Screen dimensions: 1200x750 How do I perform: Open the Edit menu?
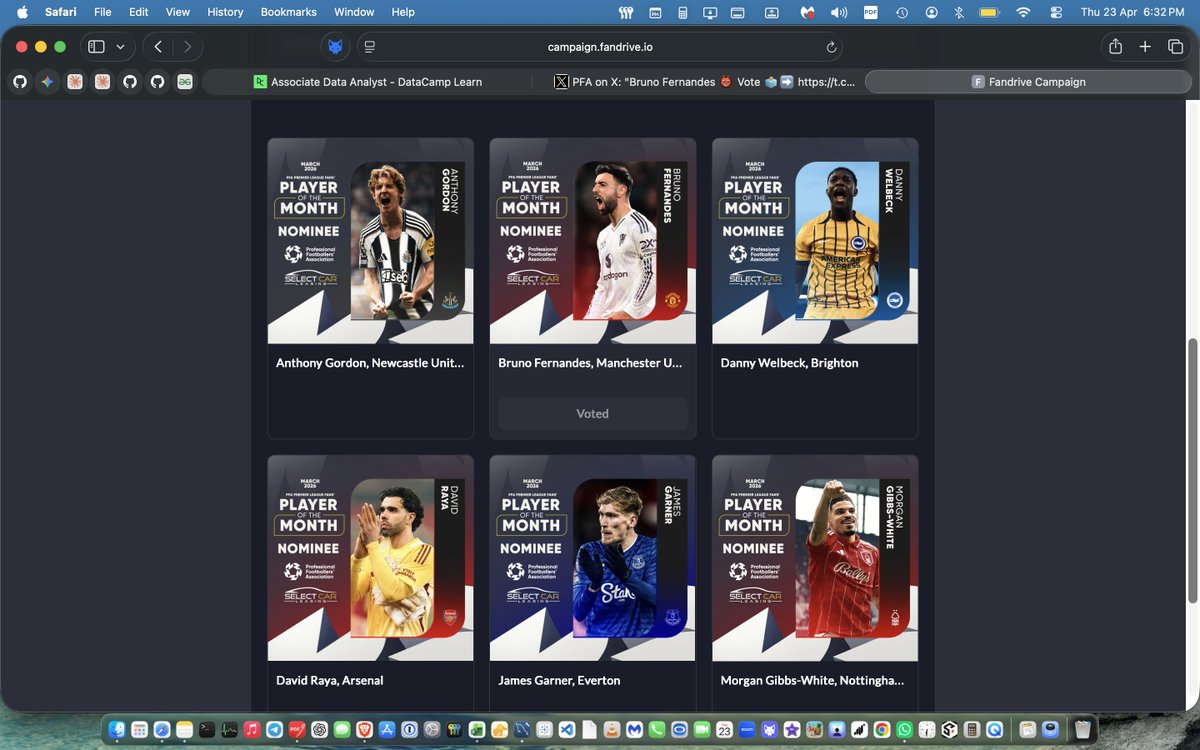click(x=139, y=12)
